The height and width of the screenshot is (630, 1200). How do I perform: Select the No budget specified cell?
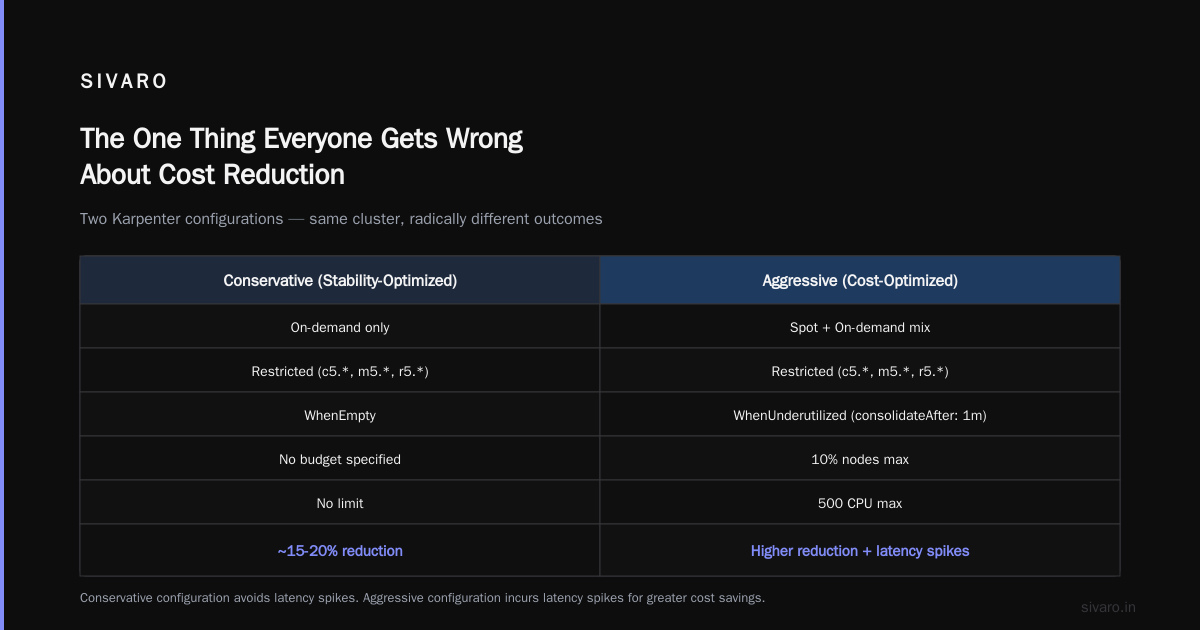[x=340, y=459]
